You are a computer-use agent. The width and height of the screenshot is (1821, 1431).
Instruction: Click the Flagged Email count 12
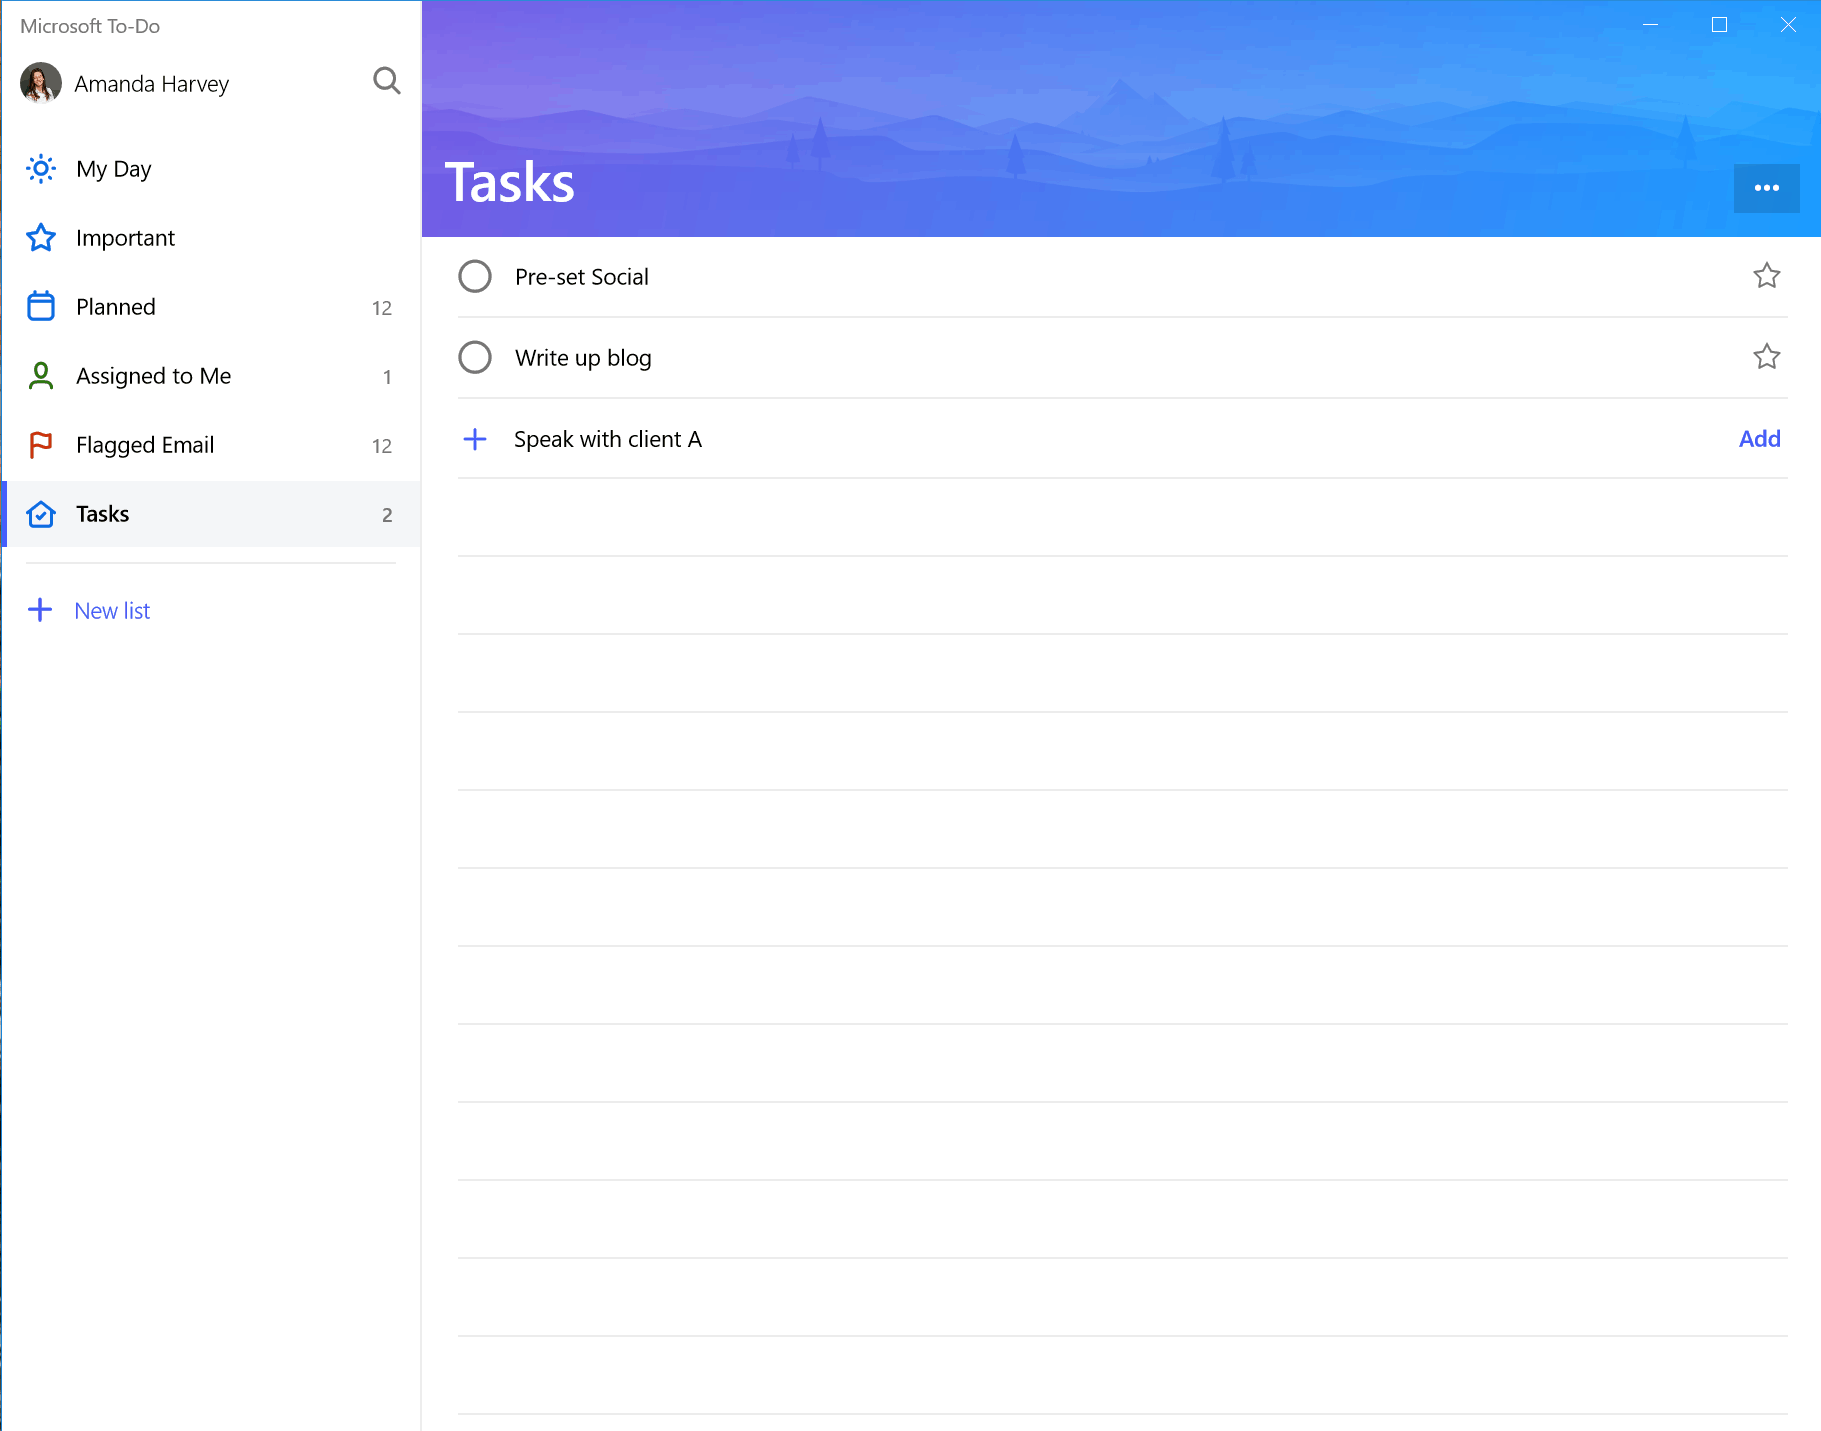[382, 446]
